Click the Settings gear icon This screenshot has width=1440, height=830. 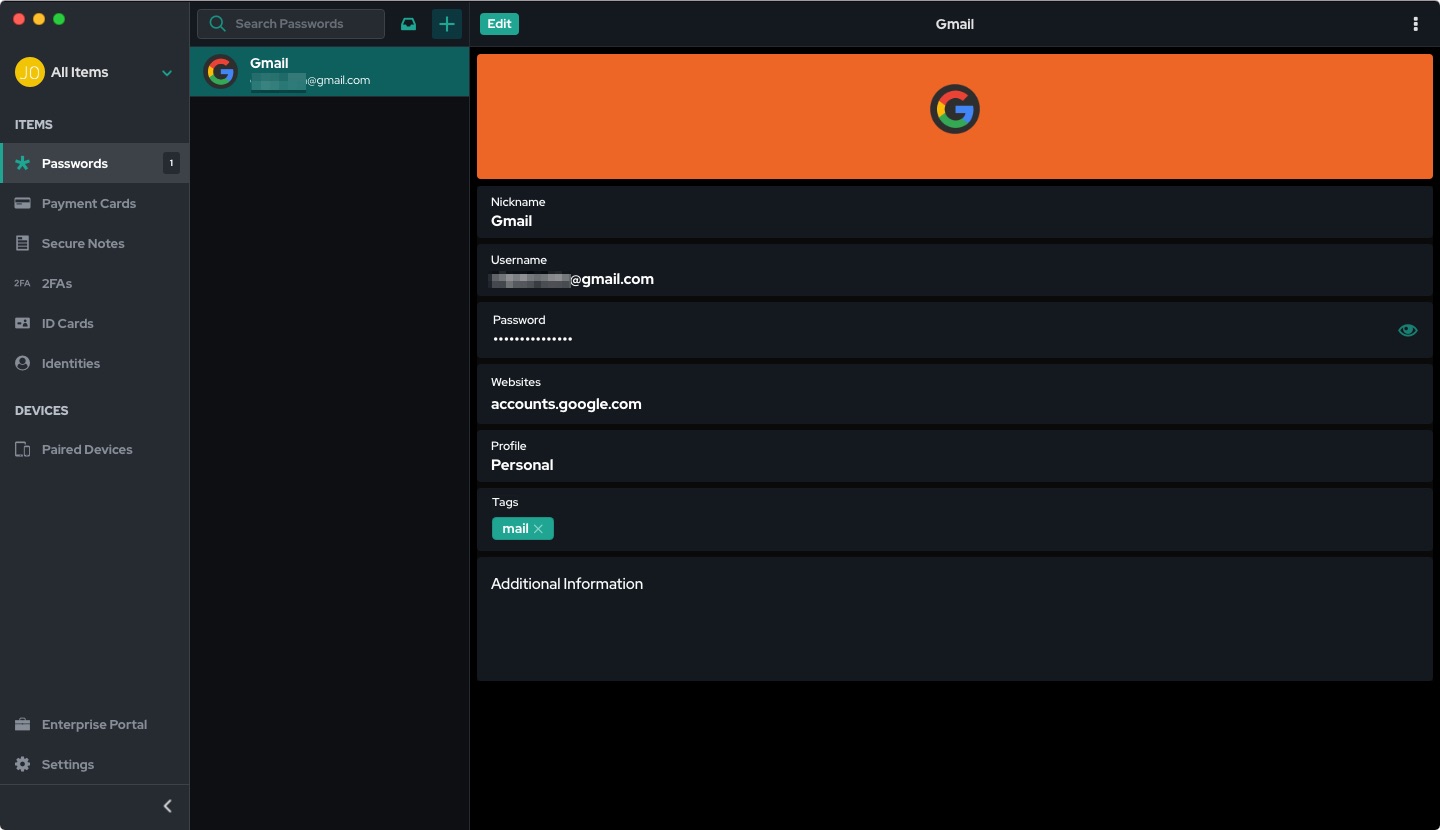coord(22,764)
